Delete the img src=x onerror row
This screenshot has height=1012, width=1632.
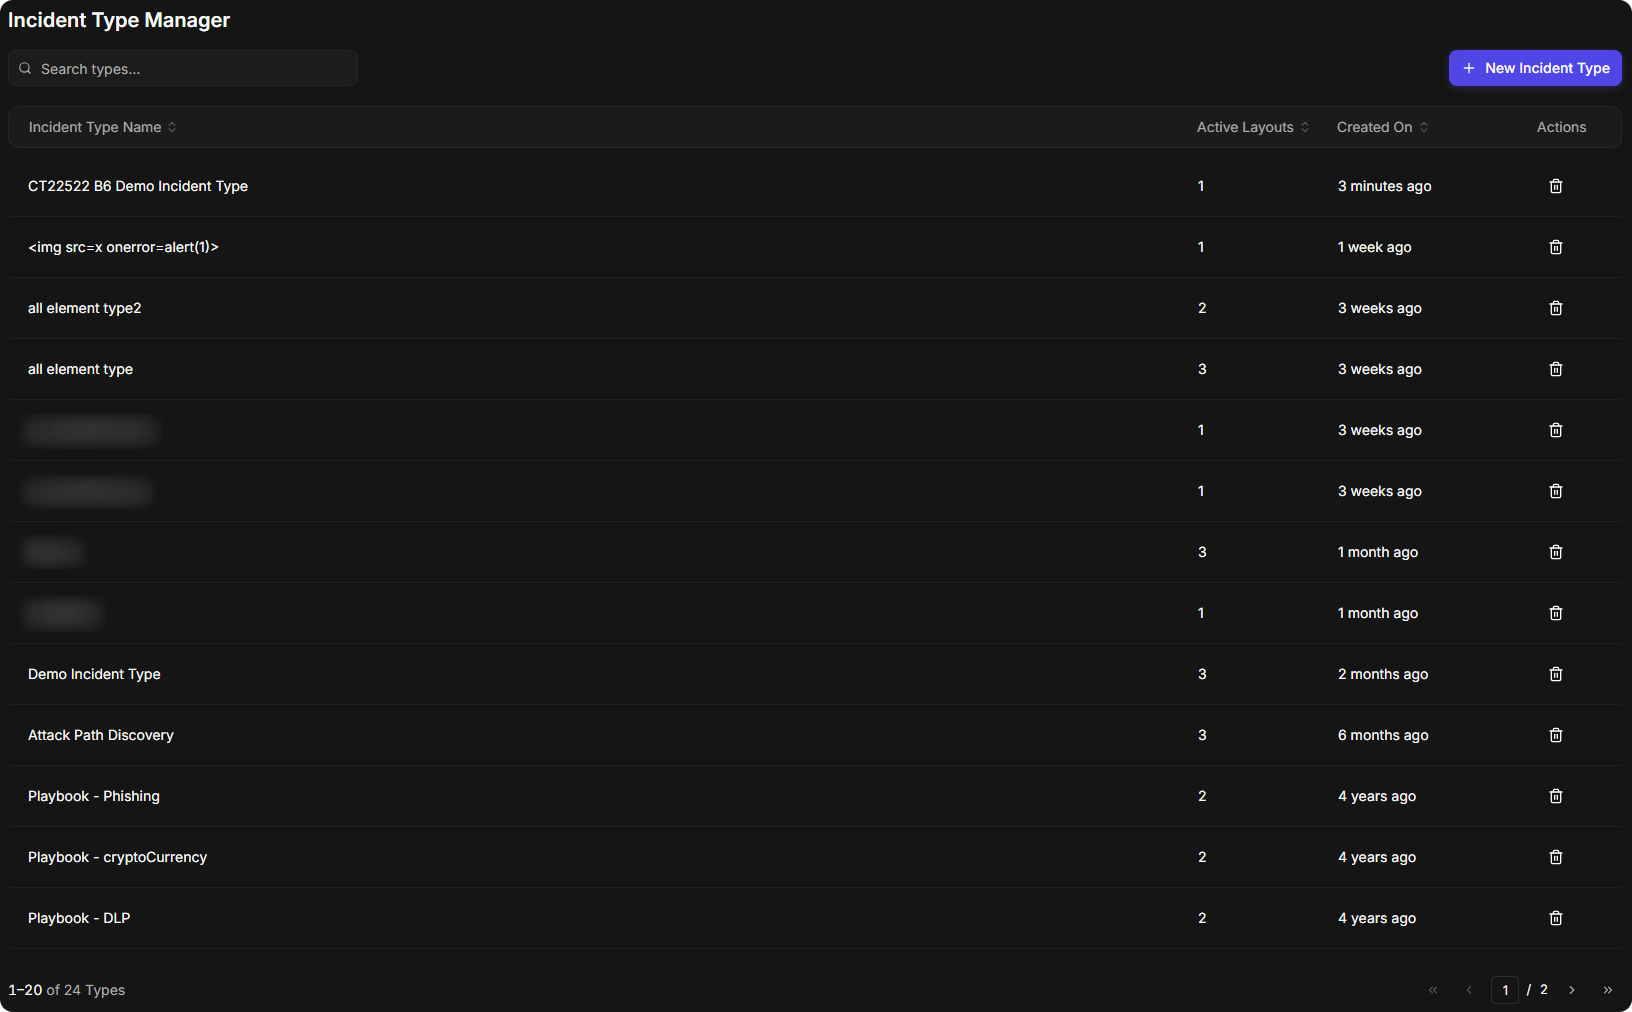[1556, 247]
